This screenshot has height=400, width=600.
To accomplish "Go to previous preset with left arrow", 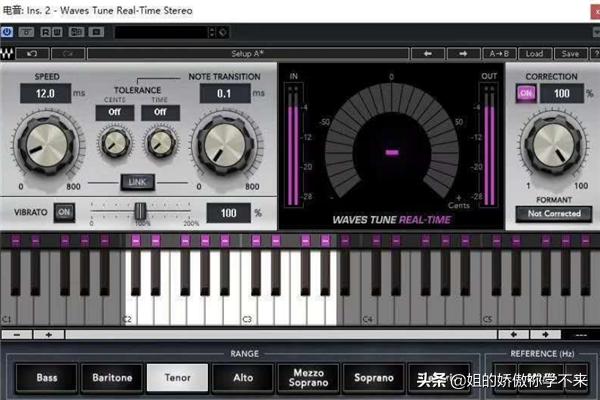I will 427,53.
